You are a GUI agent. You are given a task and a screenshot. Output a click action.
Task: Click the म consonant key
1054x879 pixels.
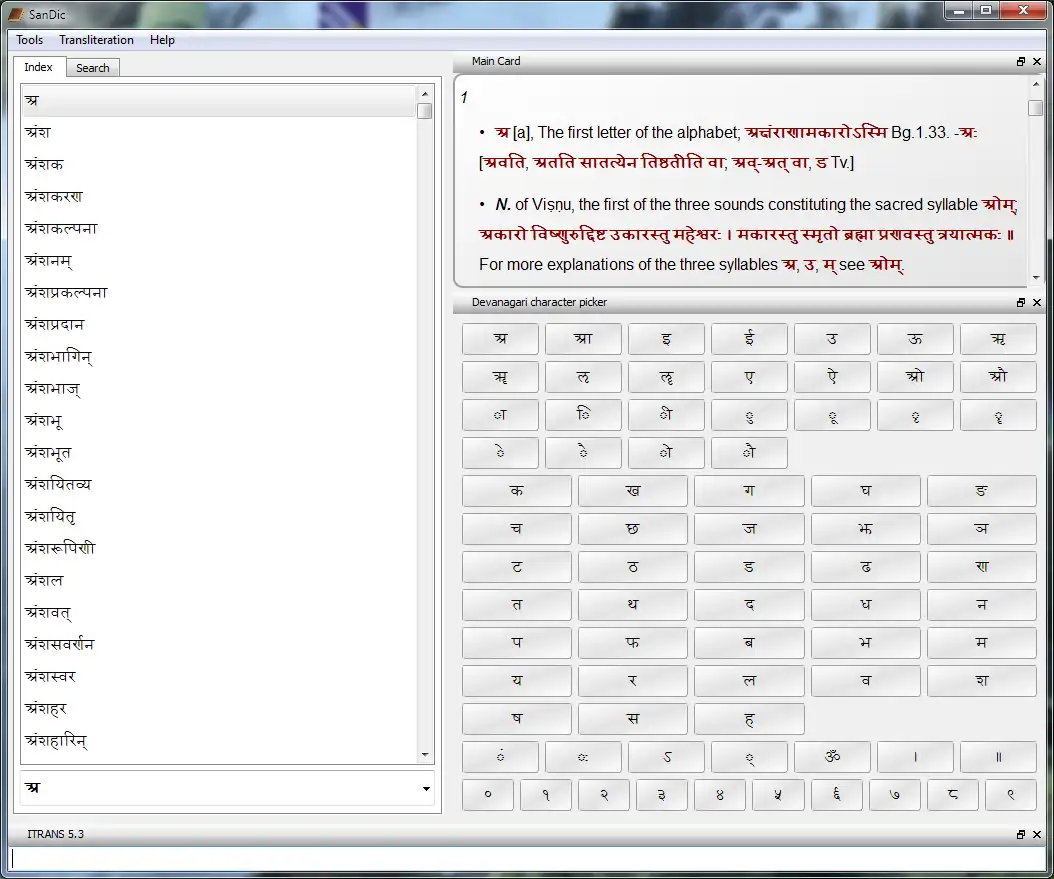[x=981, y=642]
